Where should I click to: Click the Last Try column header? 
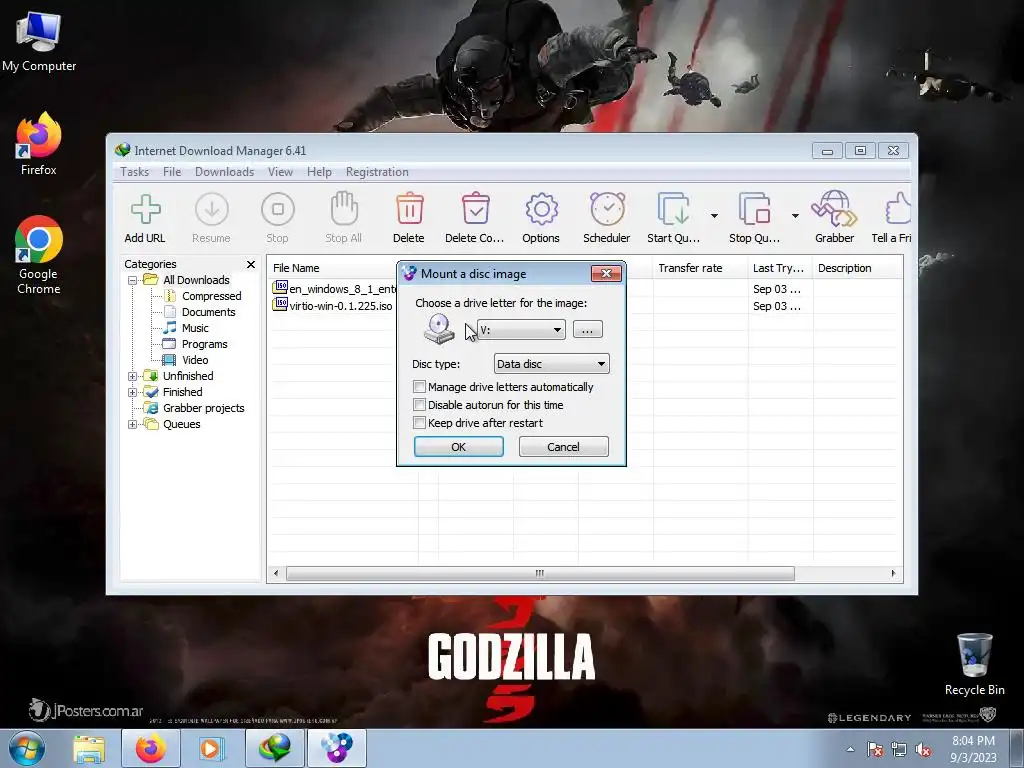pos(780,268)
